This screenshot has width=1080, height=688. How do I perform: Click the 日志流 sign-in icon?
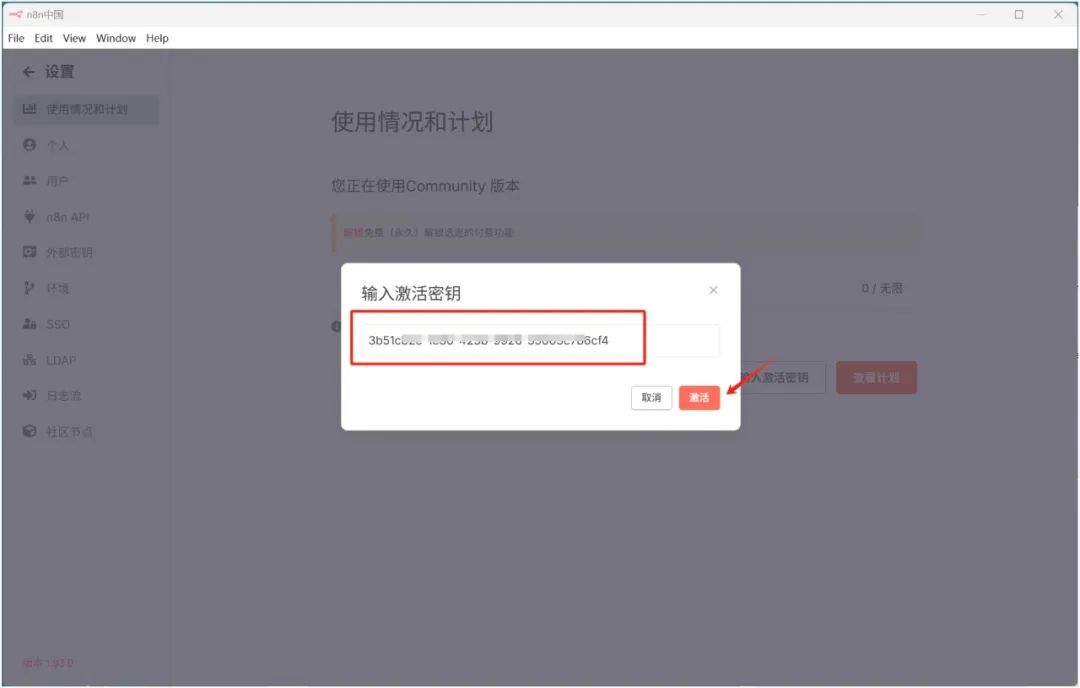[x=30, y=395]
